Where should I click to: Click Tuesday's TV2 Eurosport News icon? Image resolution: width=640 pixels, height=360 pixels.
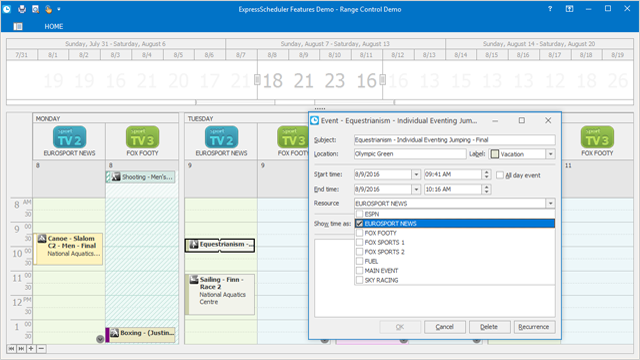coord(221,137)
